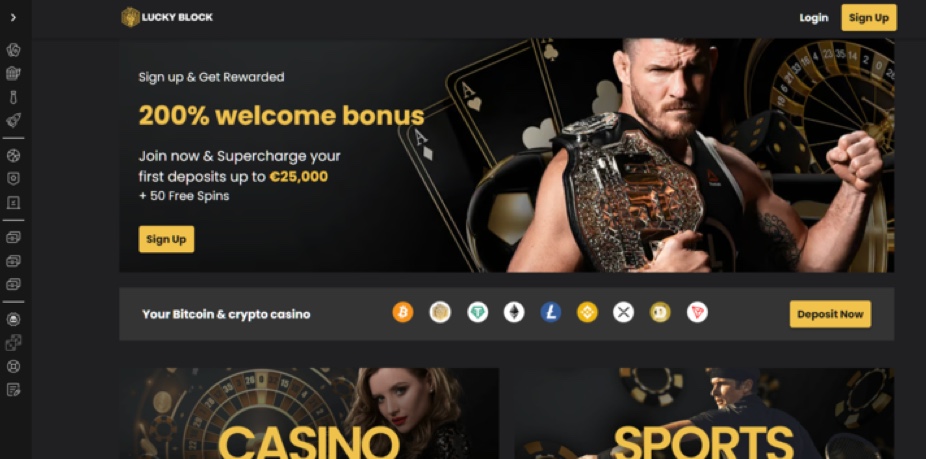Viewport: 926px width, 459px height.
Task: Open the playing cards casino icon in sidebar
Action: (x=13, y=50)
